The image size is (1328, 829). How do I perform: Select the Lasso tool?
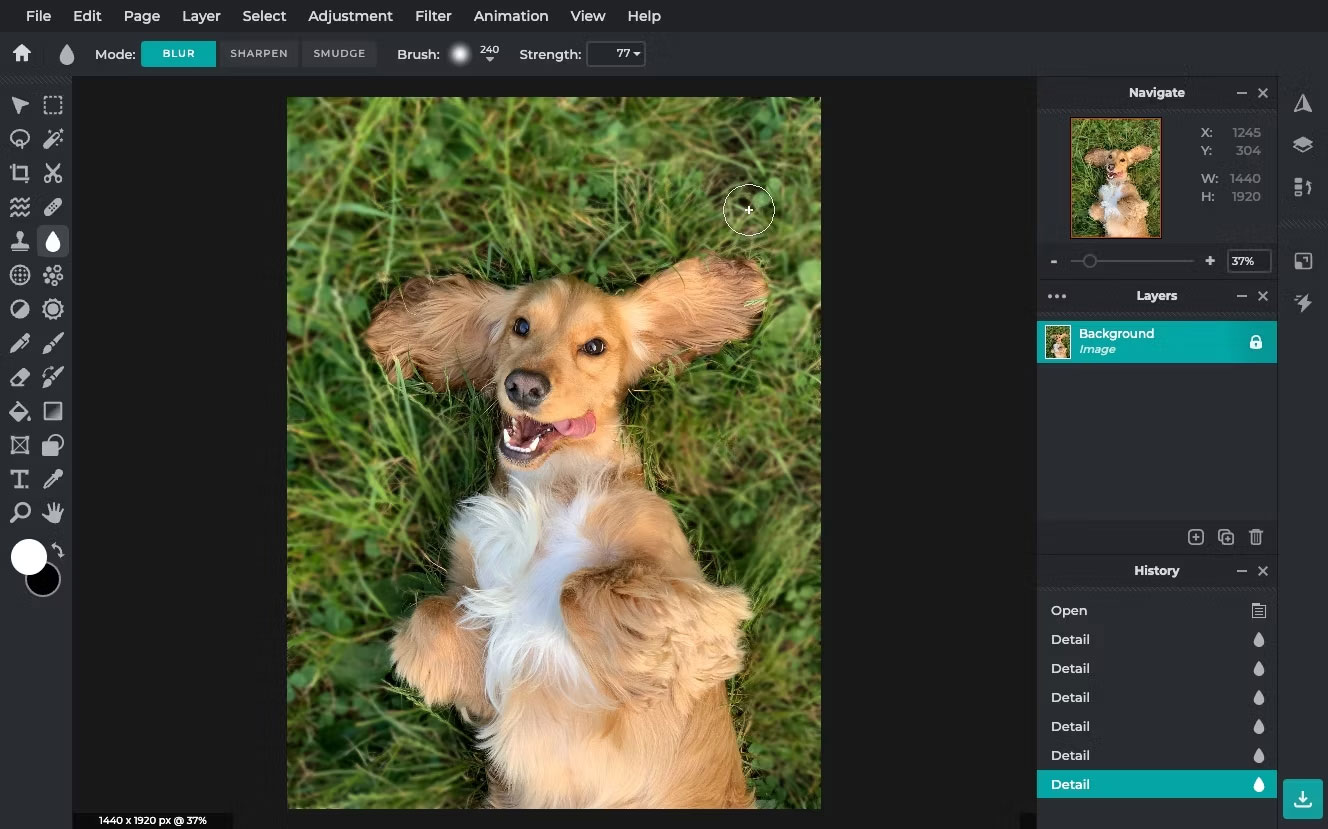[x=19, y=139]
